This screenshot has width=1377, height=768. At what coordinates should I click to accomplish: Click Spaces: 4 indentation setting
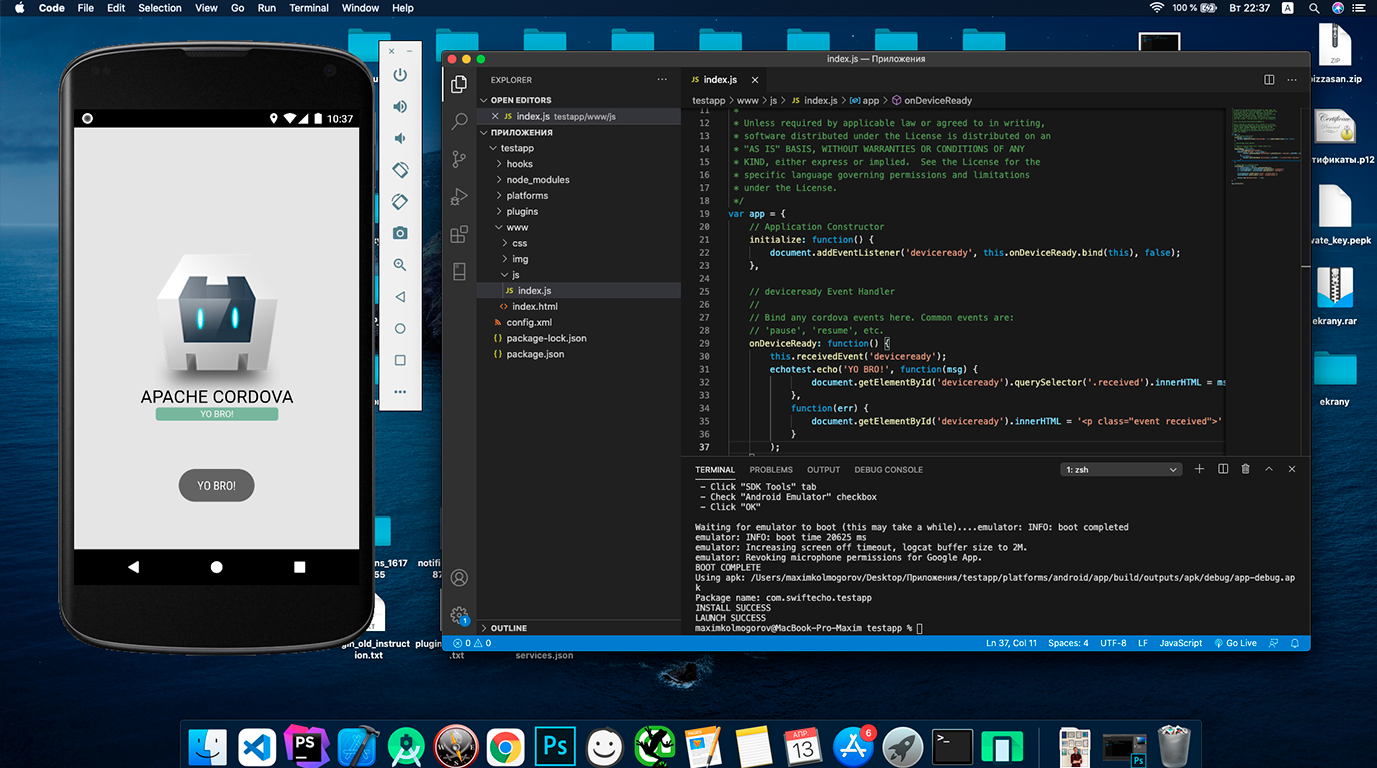pos(1068,643)
